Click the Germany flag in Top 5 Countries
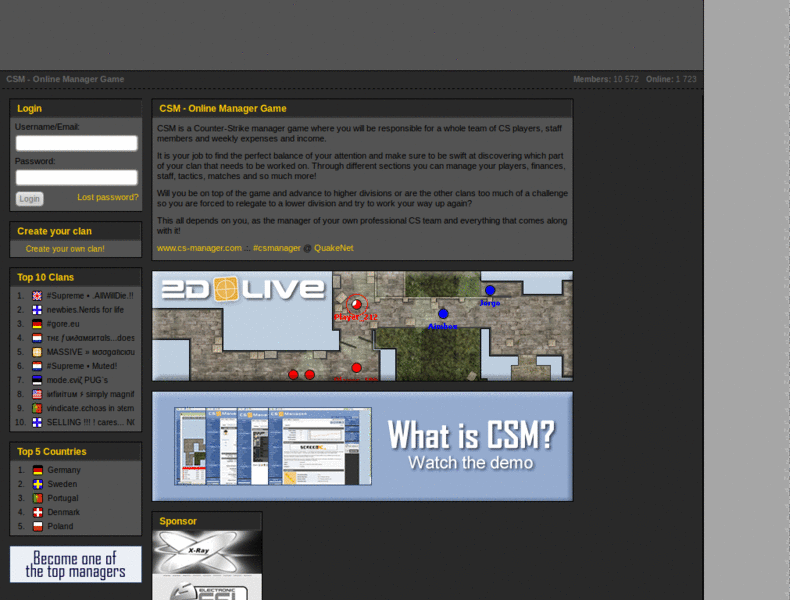800x600 pixels. (38, 470)
